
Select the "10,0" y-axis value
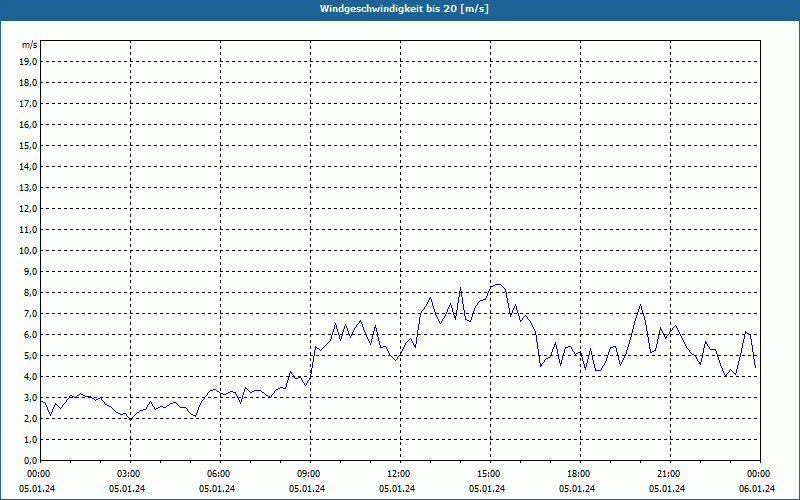[28, 251]
